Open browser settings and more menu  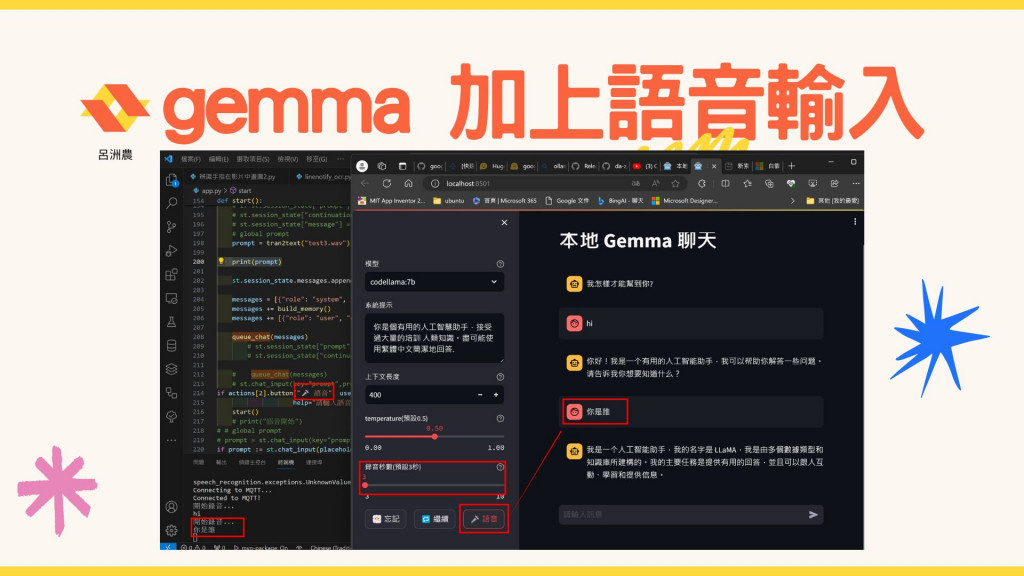856,184
